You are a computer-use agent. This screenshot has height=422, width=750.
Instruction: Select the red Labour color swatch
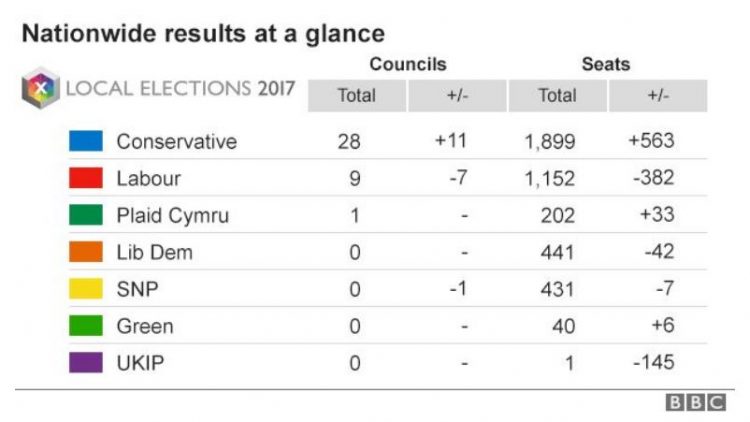point(86,178)
